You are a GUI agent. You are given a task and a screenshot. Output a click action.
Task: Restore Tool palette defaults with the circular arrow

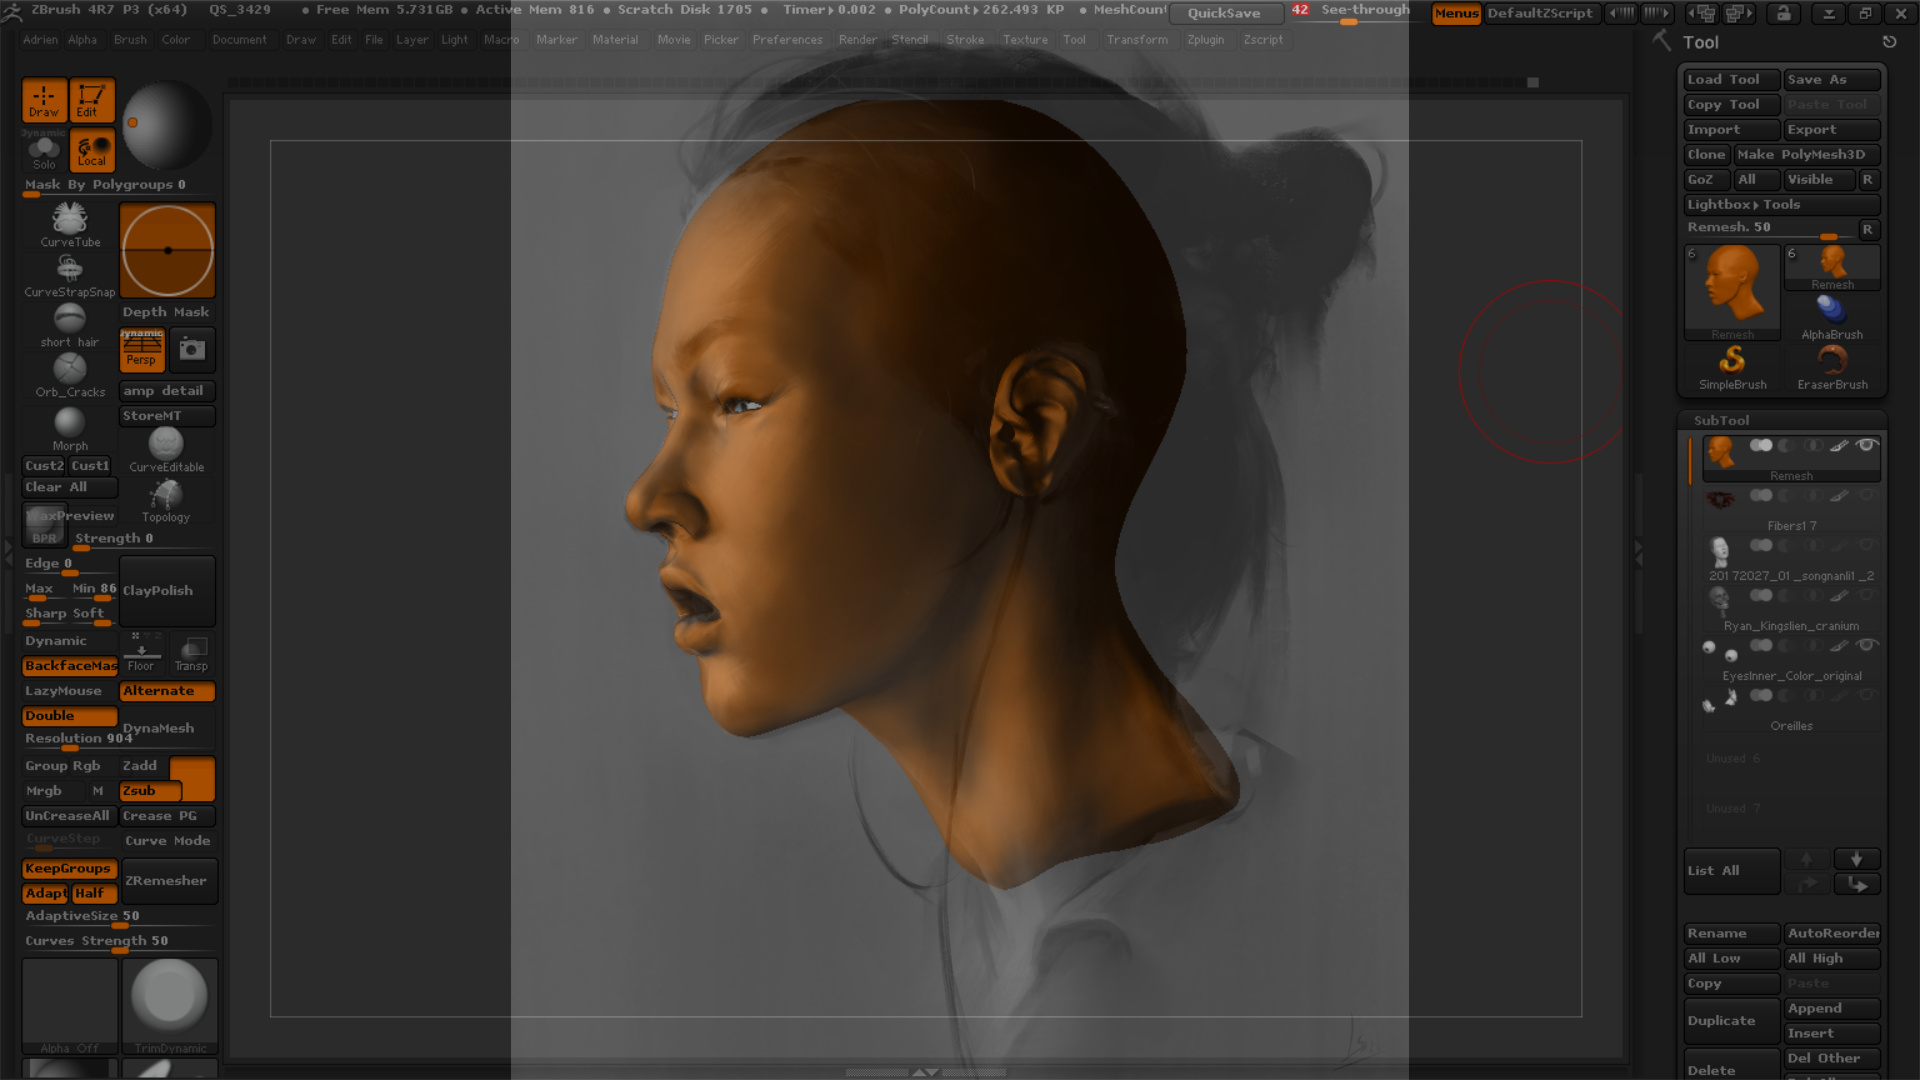point(1889,42)
